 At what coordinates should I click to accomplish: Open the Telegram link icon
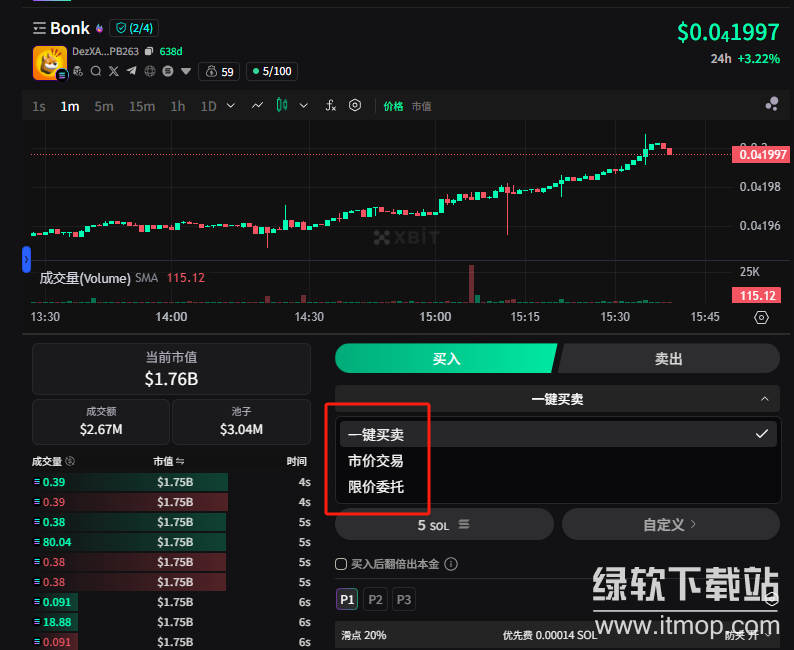[131, 71]
